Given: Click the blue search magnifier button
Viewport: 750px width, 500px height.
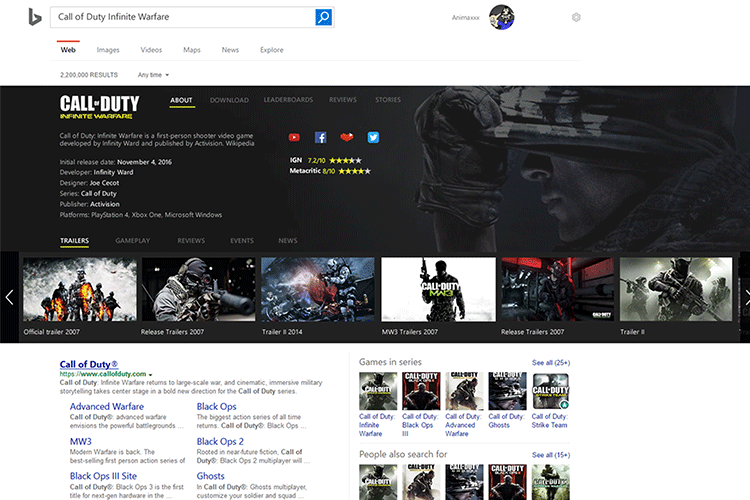Looking at the screenshot, I should click(323, 17).
